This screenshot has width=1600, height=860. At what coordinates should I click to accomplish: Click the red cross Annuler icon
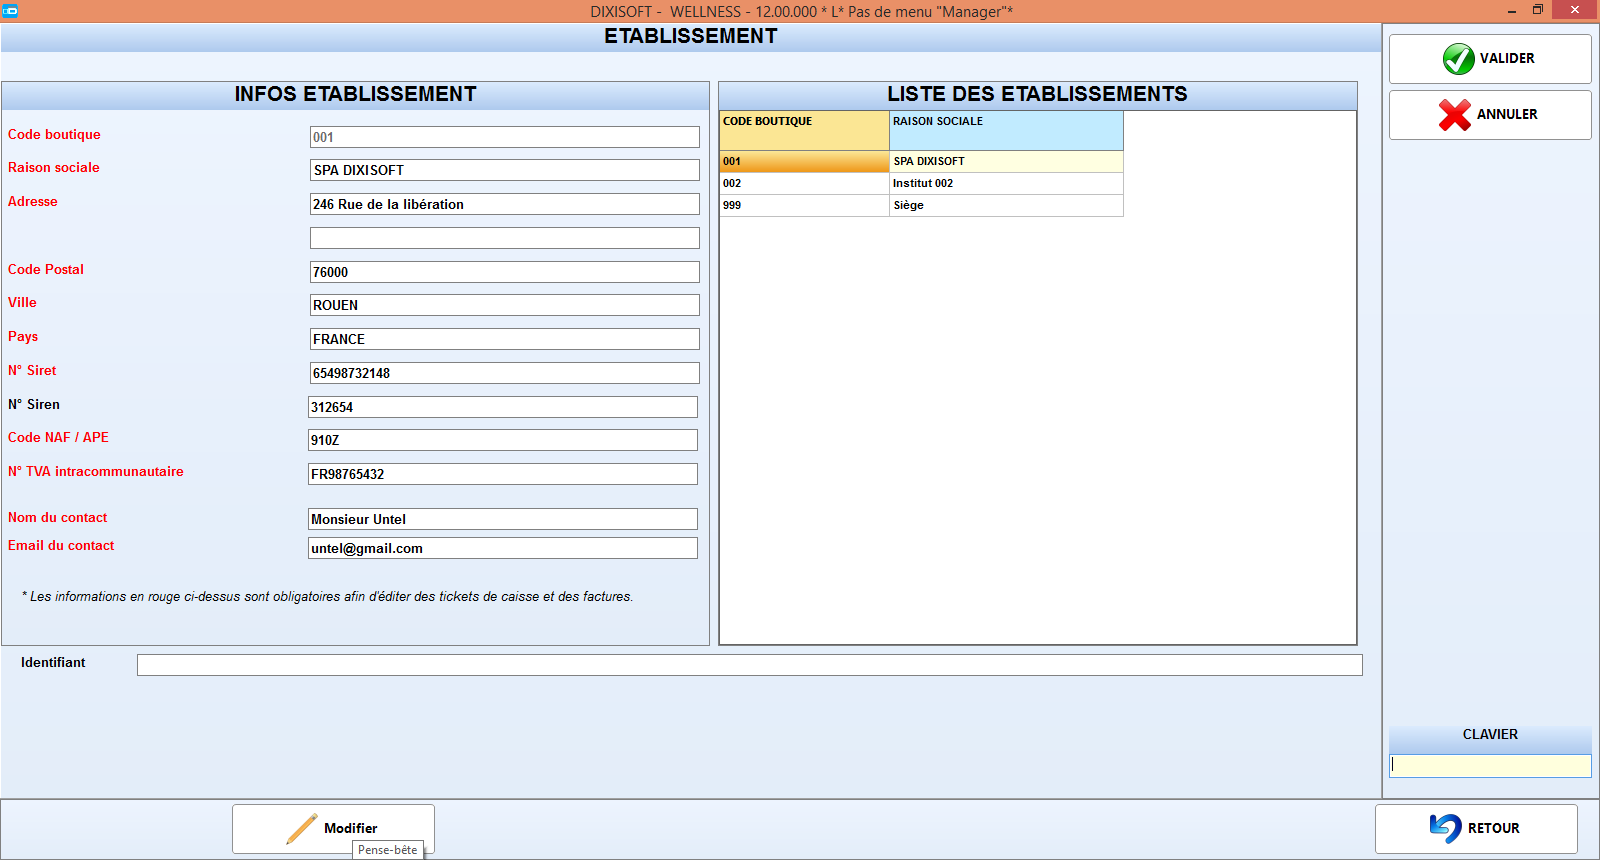pyautogui.click(x=1455, y=115)
